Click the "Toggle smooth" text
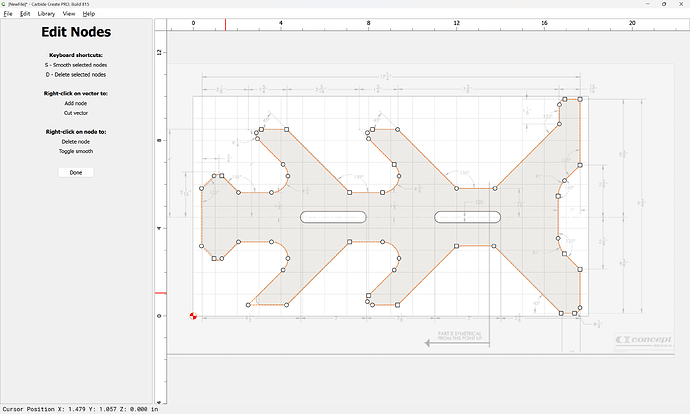The height and width of the screenshot is (414, 690). 76,151
